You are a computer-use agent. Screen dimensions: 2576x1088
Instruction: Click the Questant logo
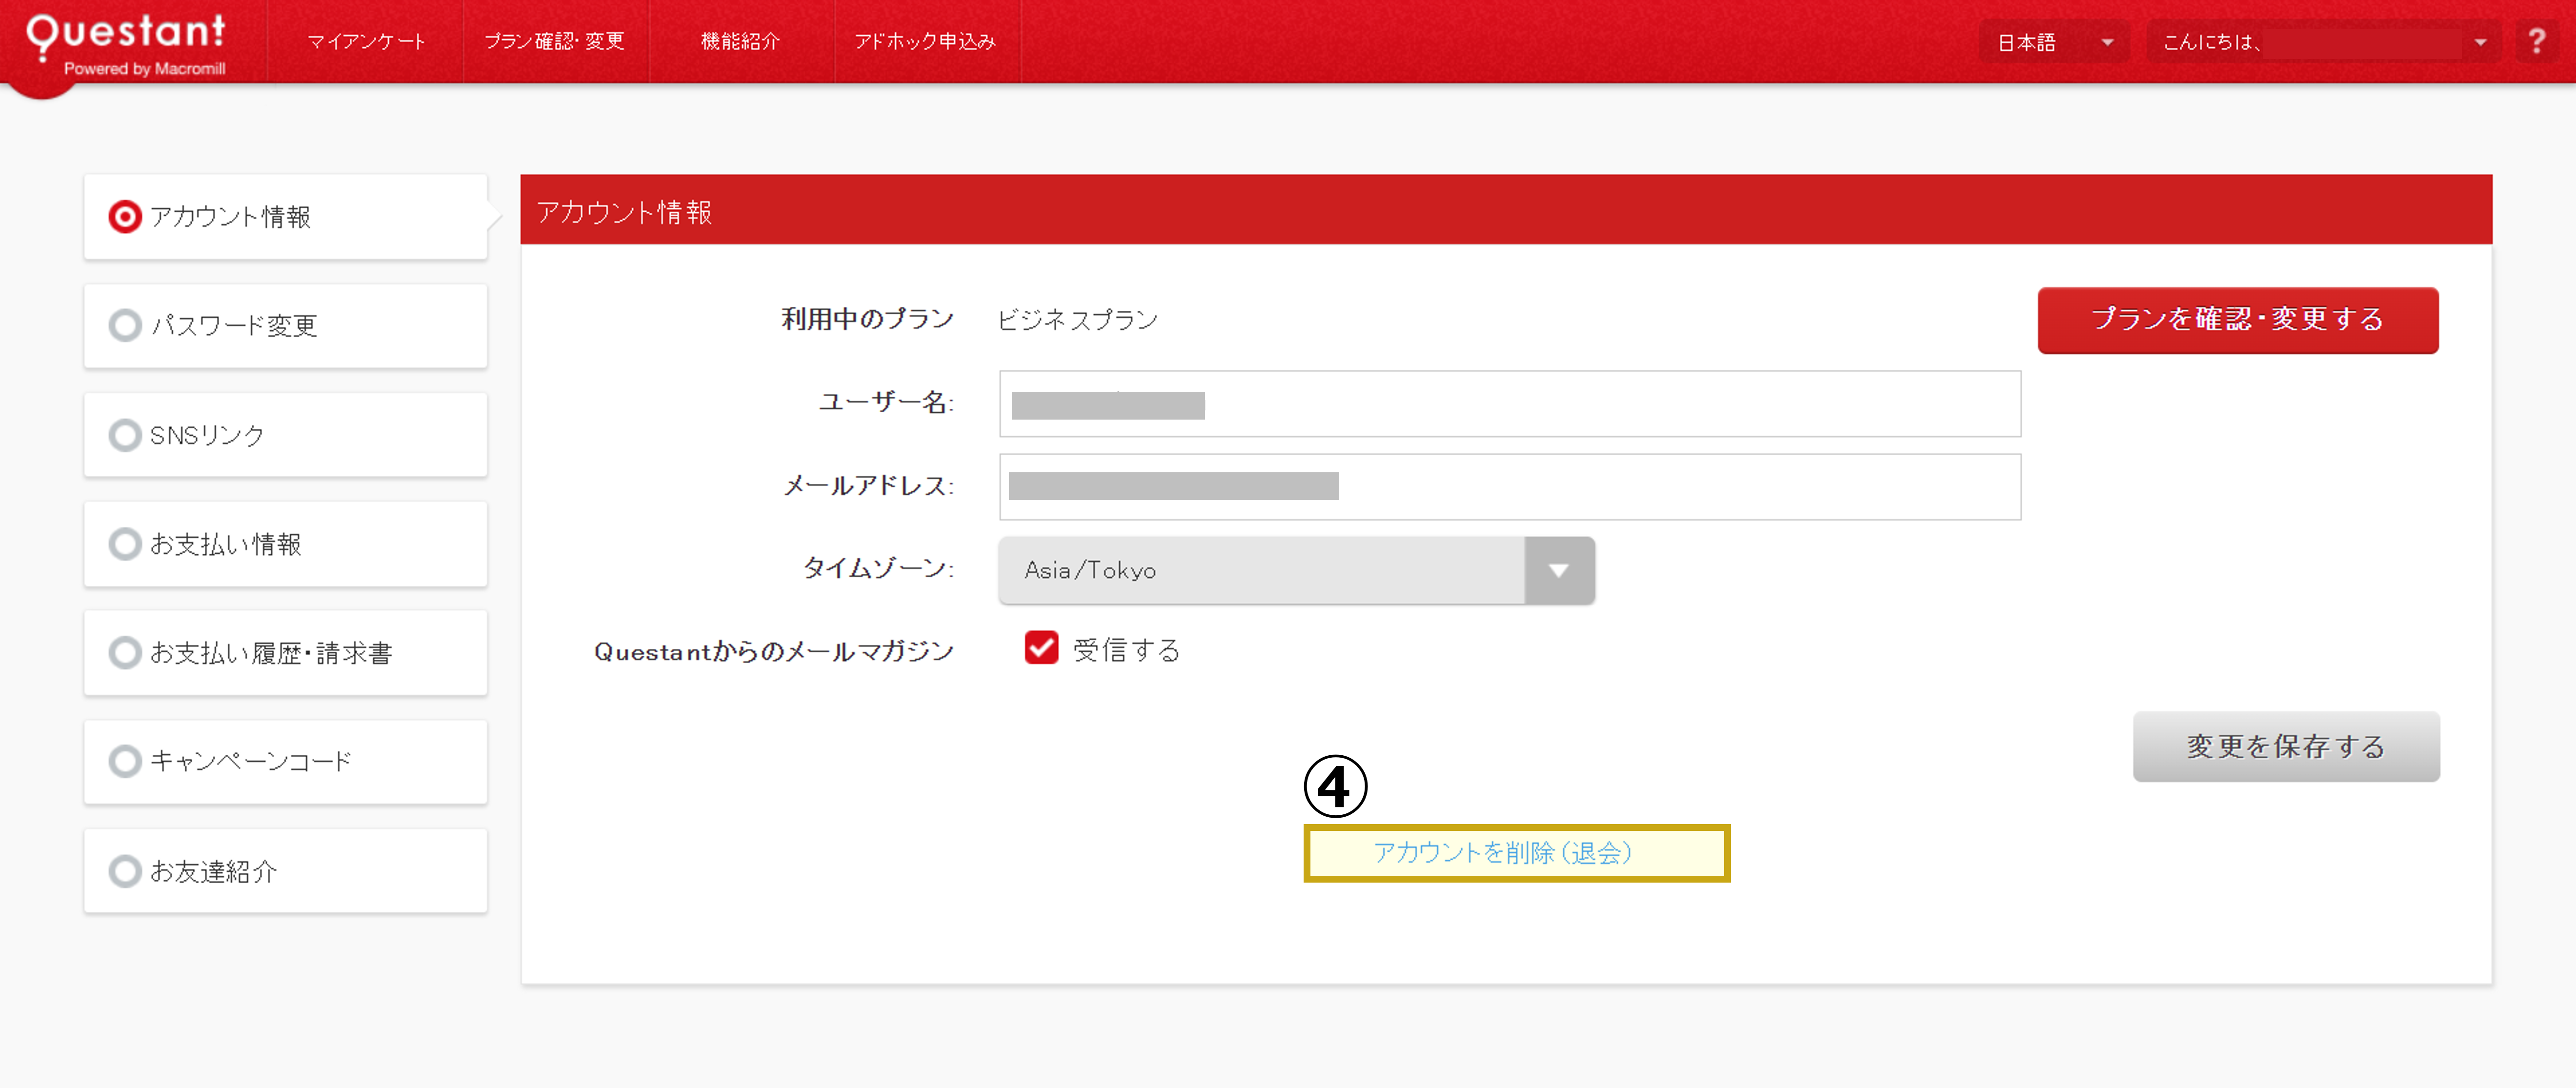(126, 44)
